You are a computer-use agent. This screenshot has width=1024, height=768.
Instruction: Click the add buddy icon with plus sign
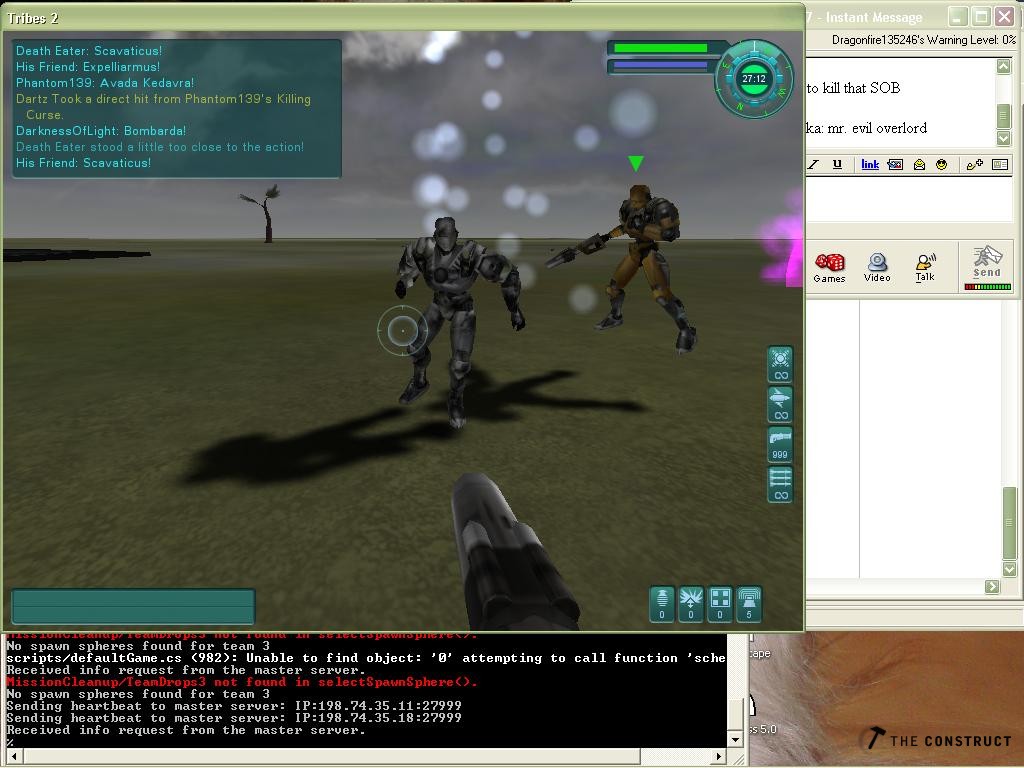pos(974,165)
